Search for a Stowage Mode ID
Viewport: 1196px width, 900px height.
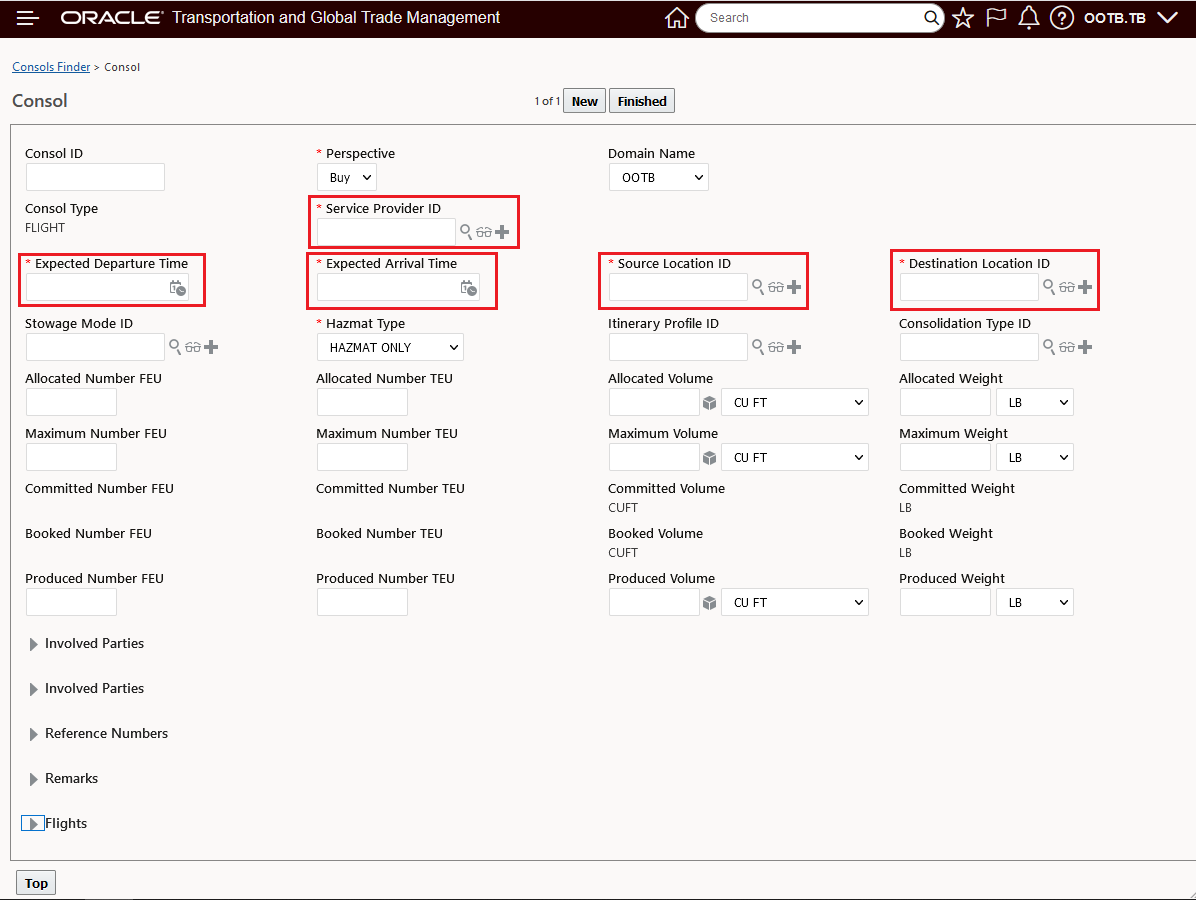tap(175, 346)
